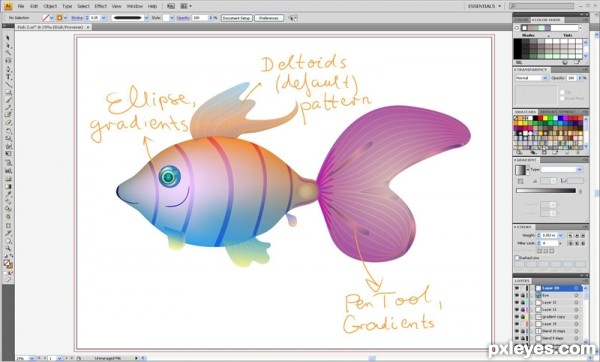Unlock the Eye layer lock icon
The height and width of the screenshot is (362, 600).
[x=523, y=295]
